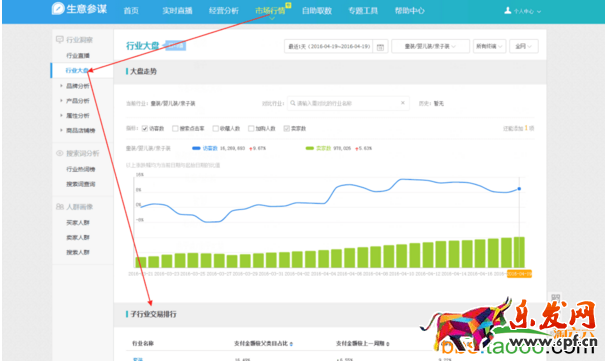Expand the 品牌分析 tree item
Image resolution: width=608 pixels, height=362 pixels.
pyautogui.click(x=61, y=86)
